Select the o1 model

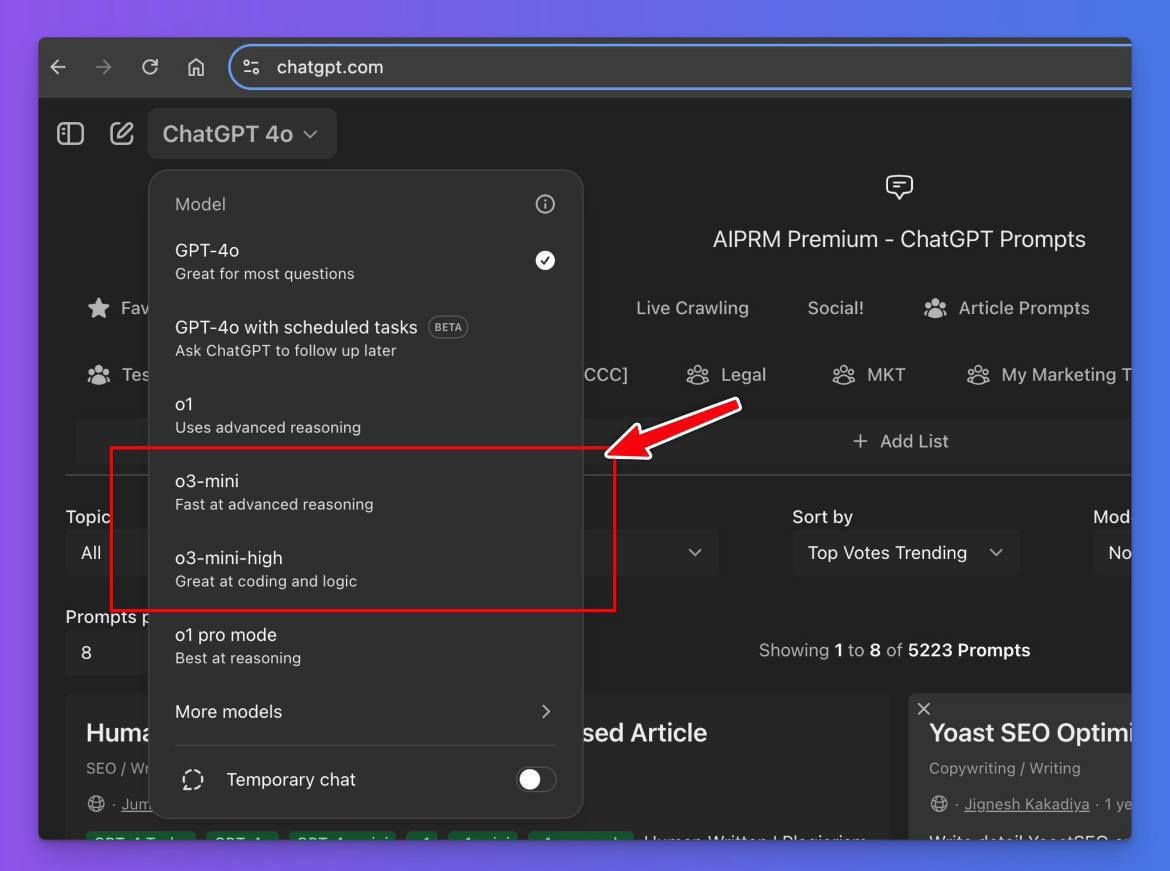[365, 415]
